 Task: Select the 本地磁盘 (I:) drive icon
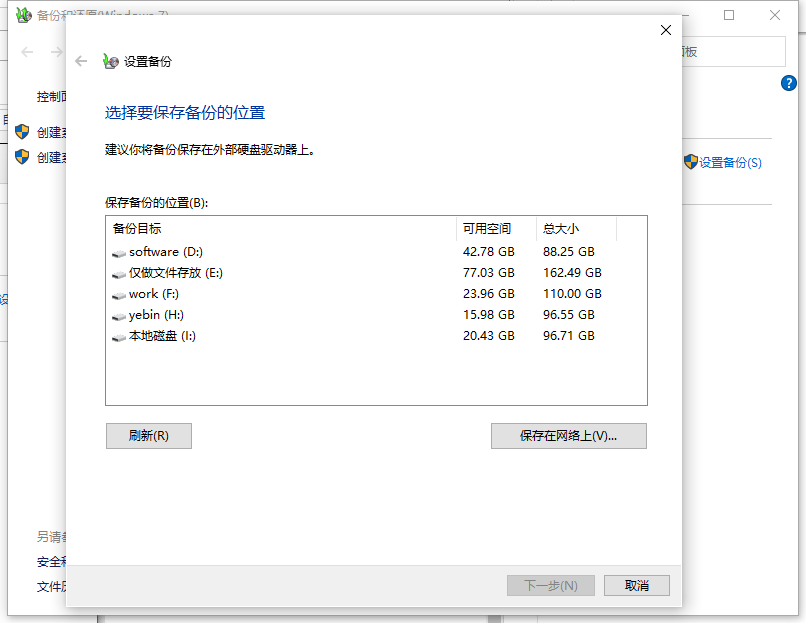coord(120,335)
